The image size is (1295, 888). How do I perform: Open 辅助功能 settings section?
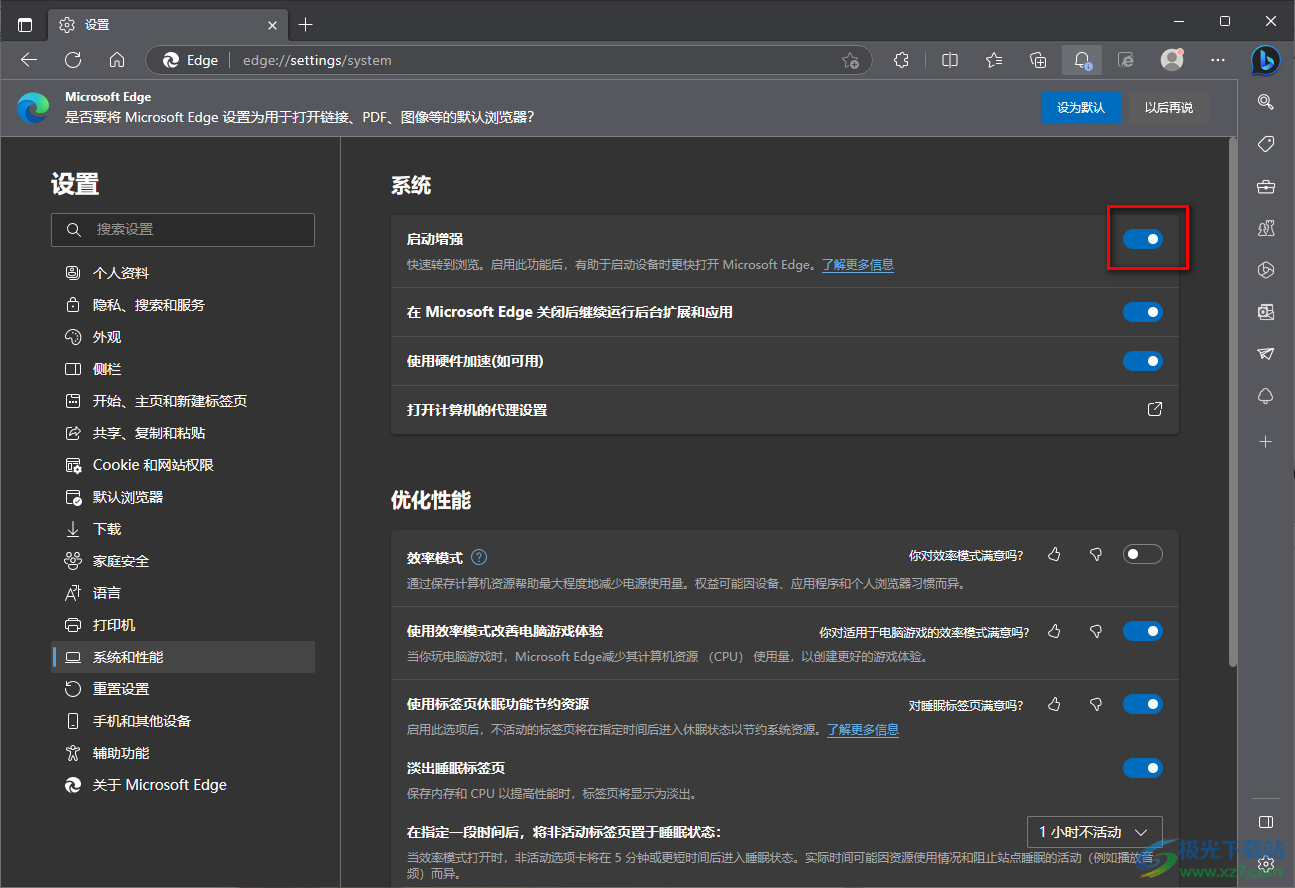183,753
